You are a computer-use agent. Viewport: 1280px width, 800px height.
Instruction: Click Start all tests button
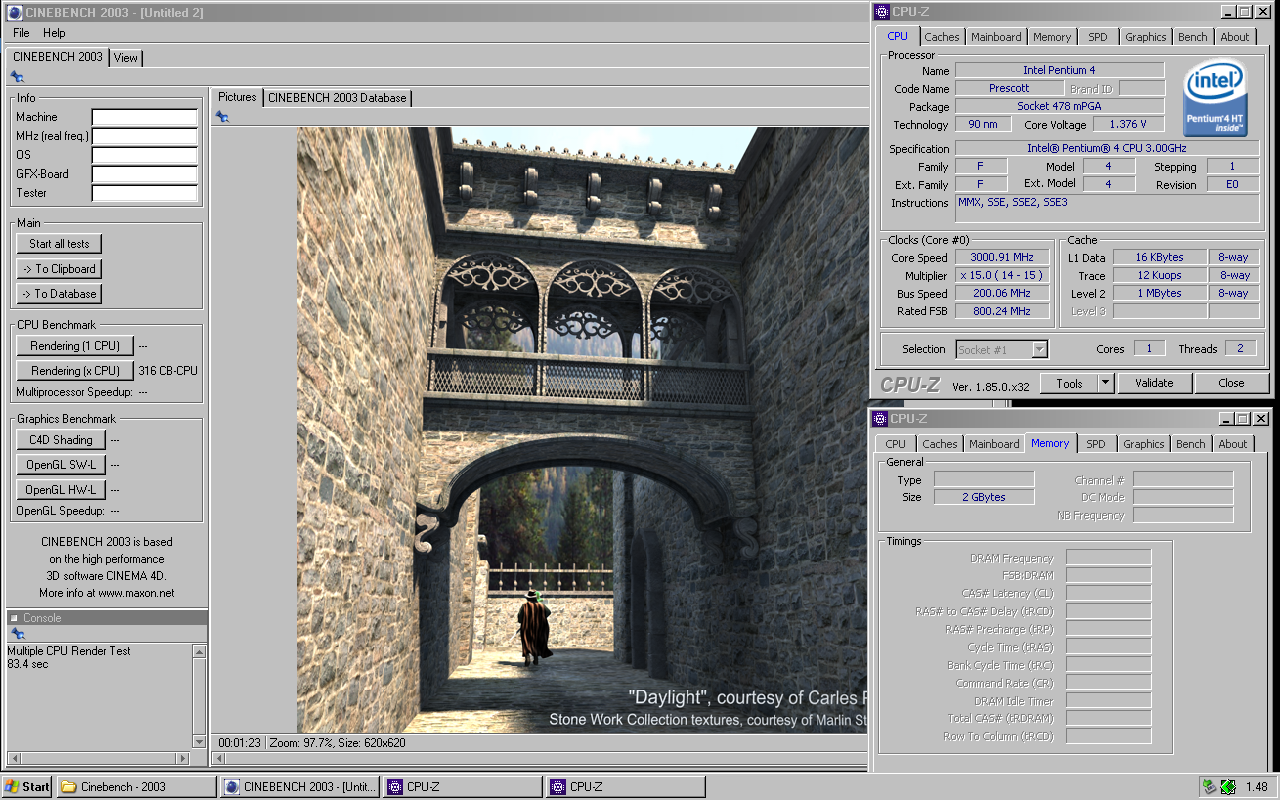pos(59,244)
